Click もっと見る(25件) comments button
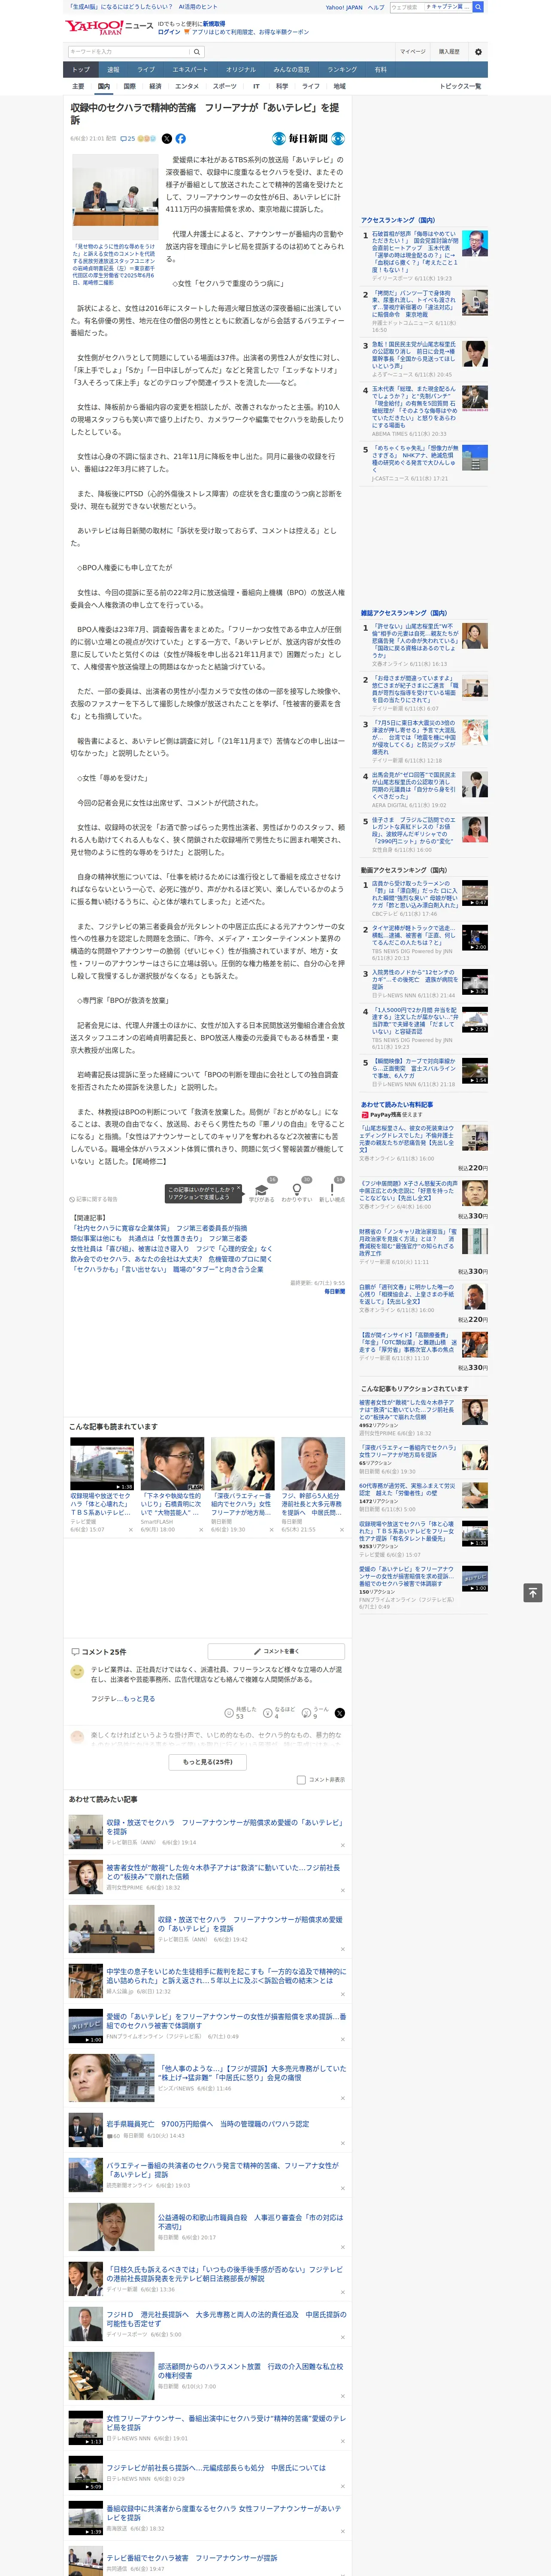 pos(207,1762)
